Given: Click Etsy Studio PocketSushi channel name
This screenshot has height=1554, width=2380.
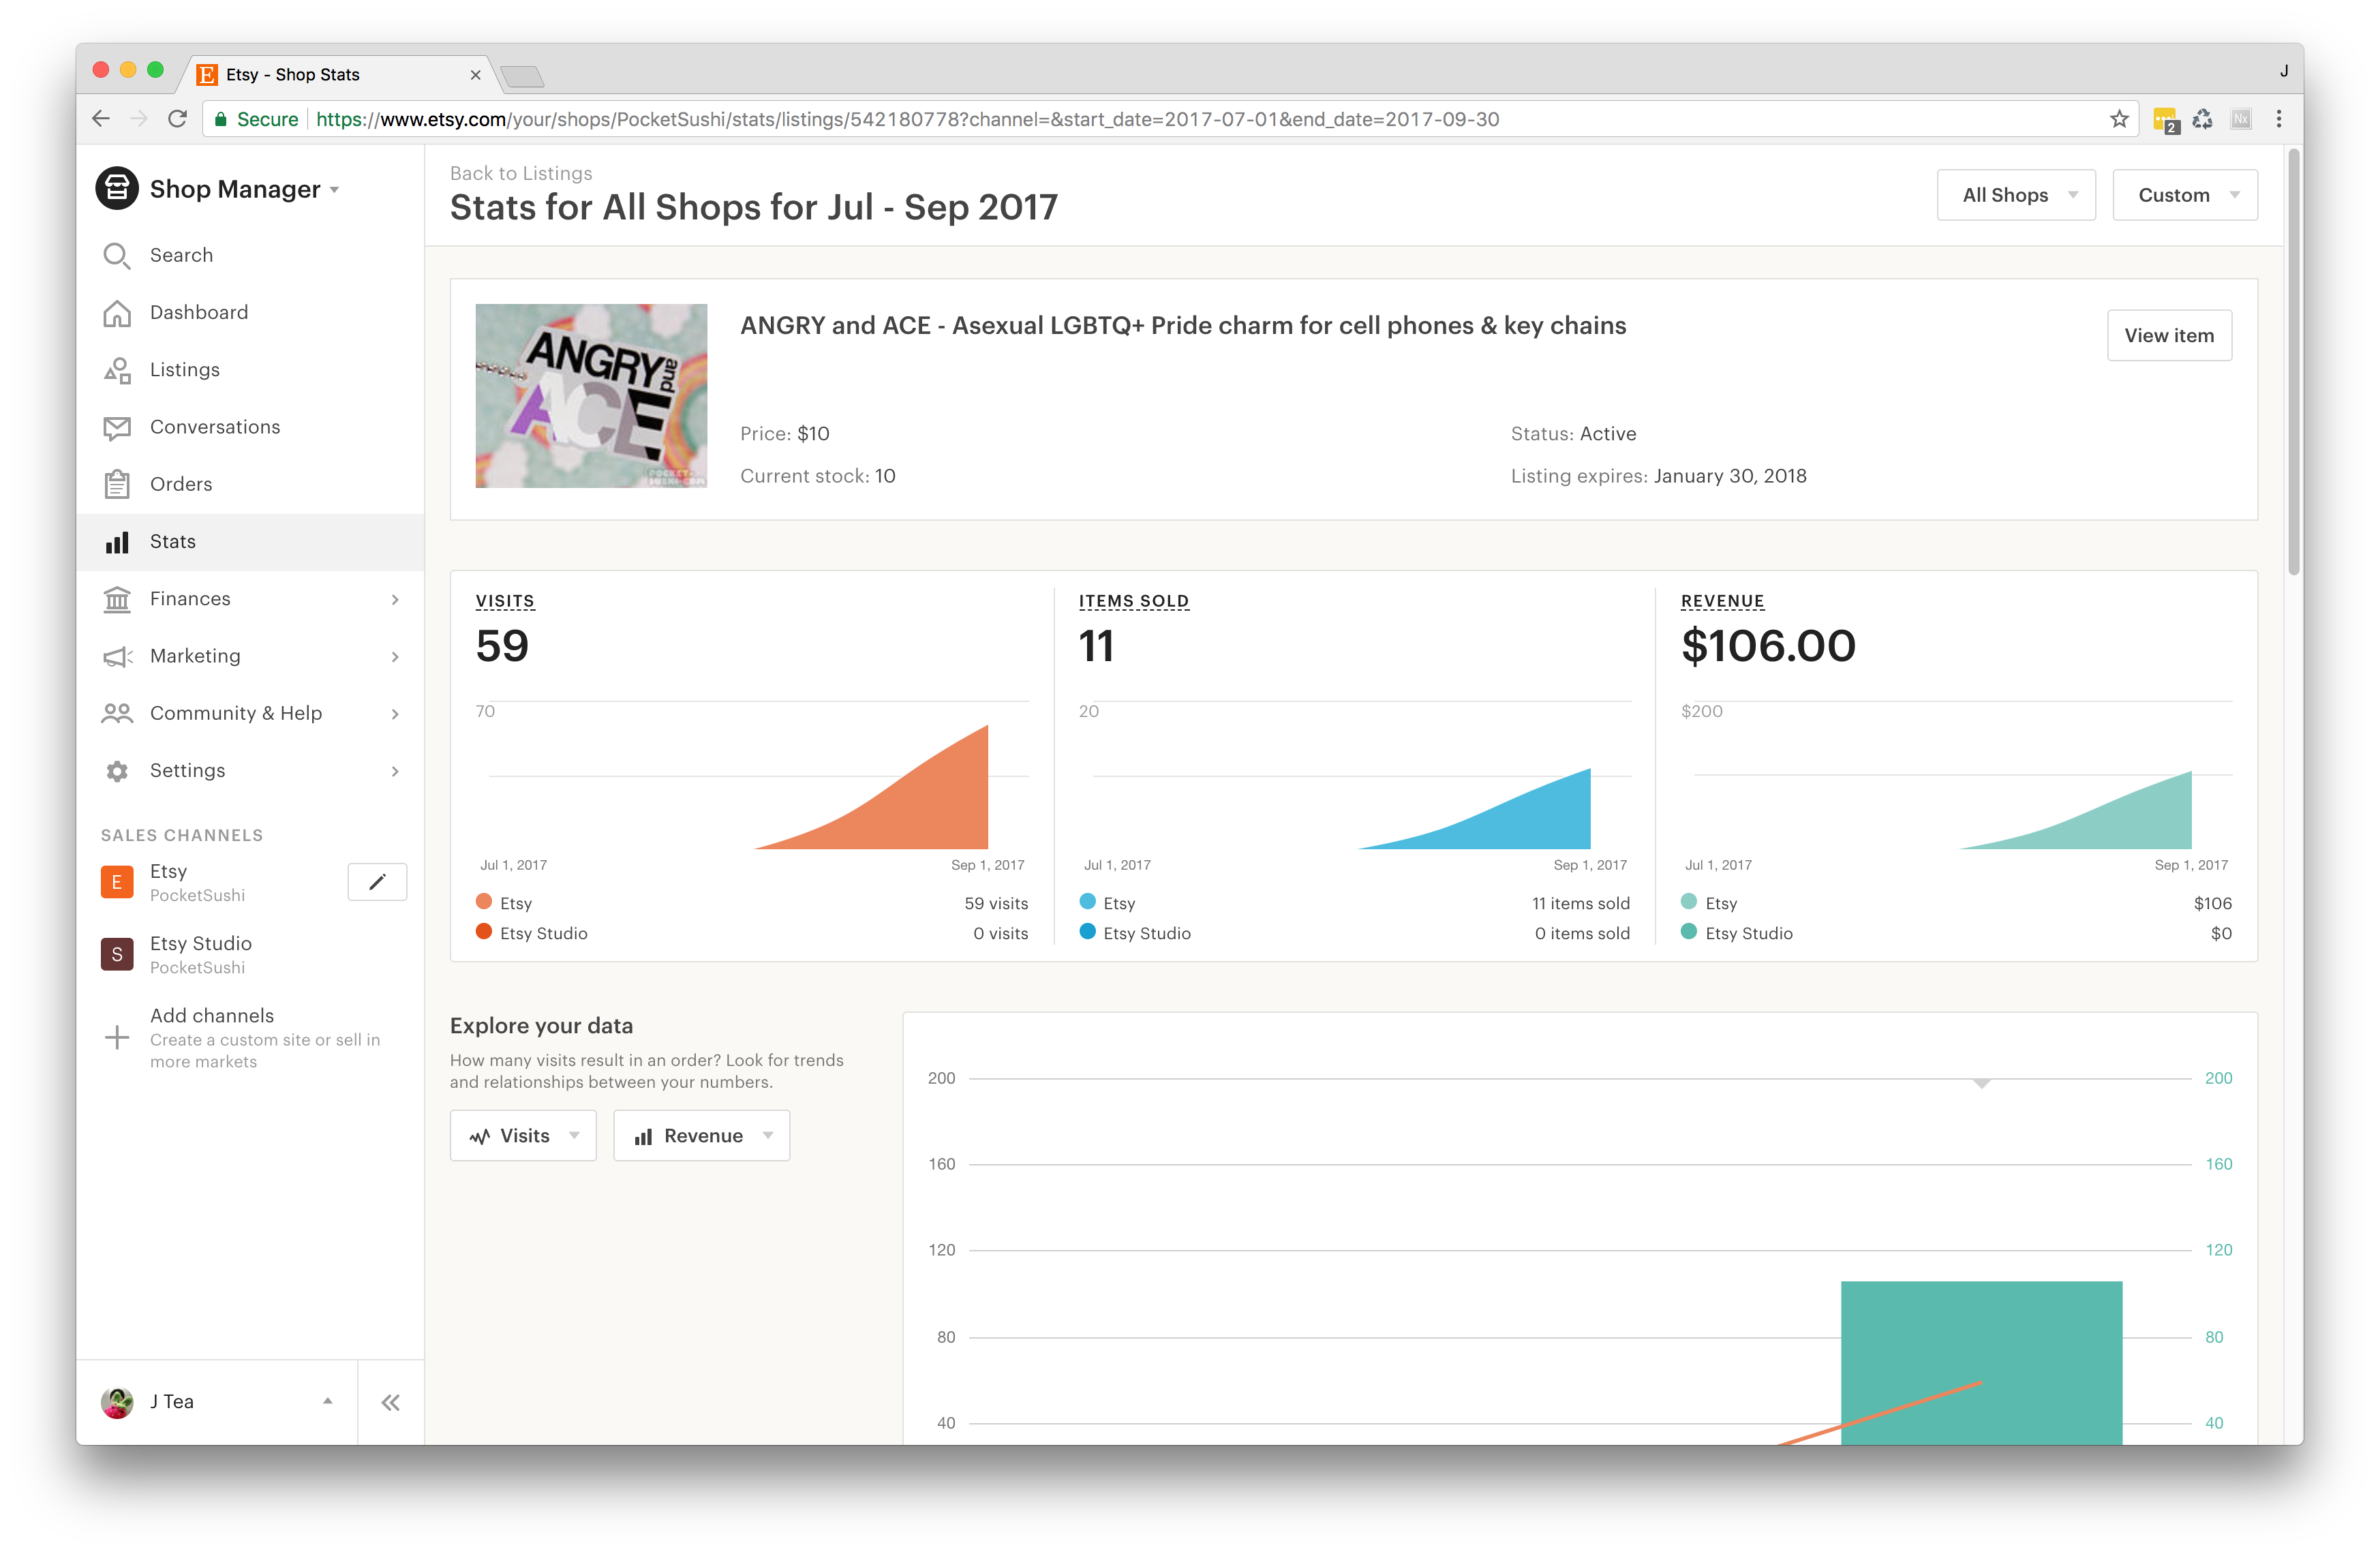Looking at the screenshot, I should 201,954.
